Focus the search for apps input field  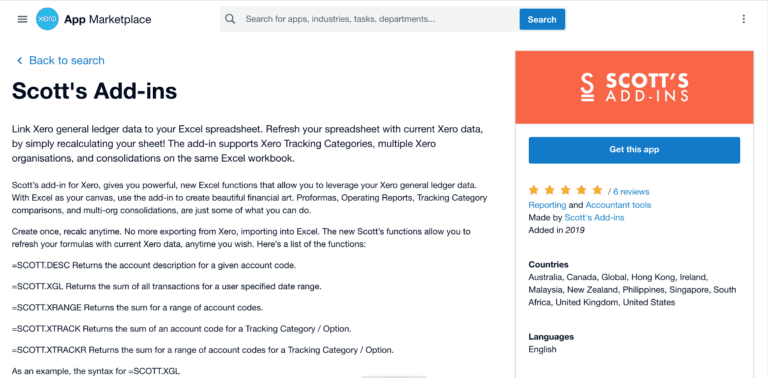click(x=378, y=20)
